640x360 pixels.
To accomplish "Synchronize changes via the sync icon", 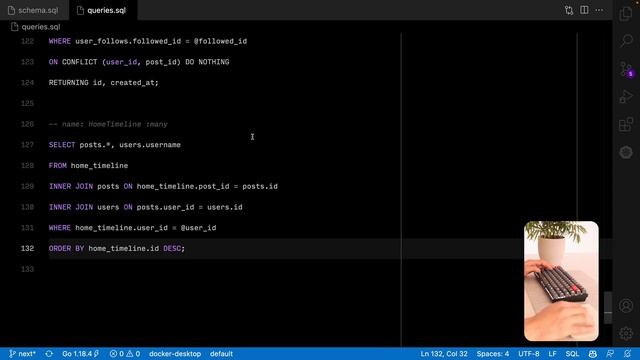I will coord(49,354).
